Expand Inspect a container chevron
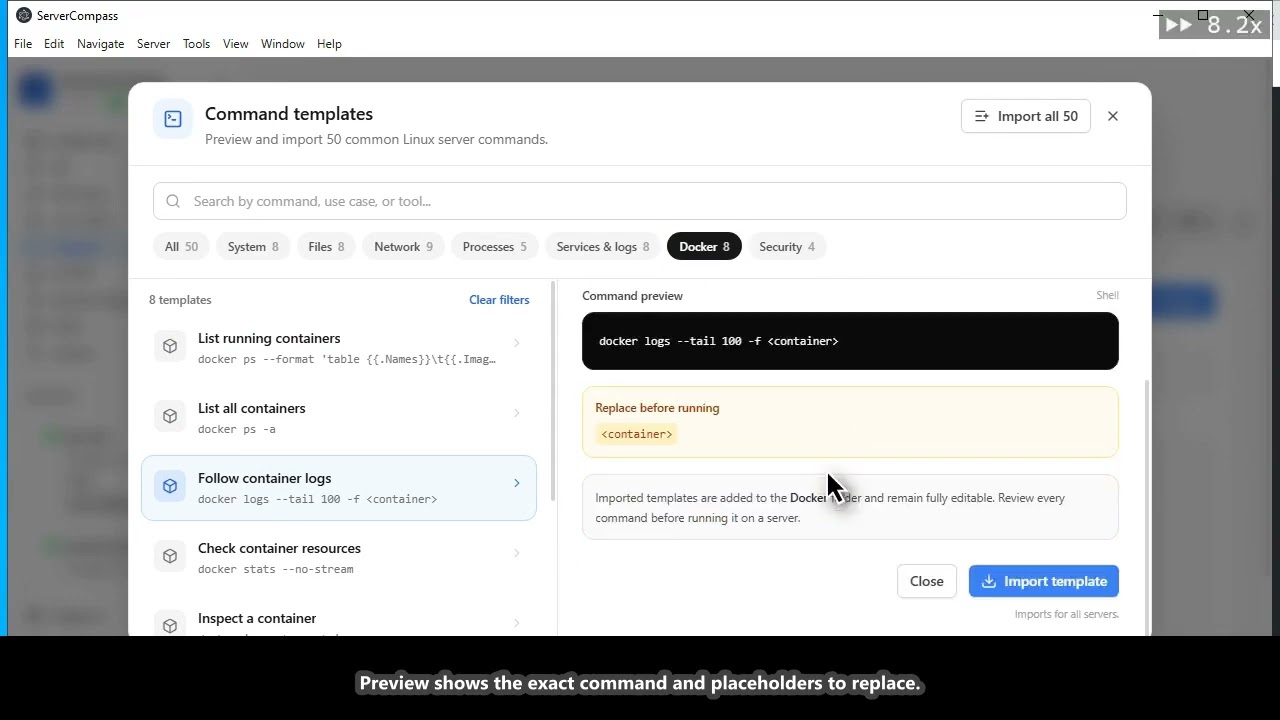 [x=517, y=623]
